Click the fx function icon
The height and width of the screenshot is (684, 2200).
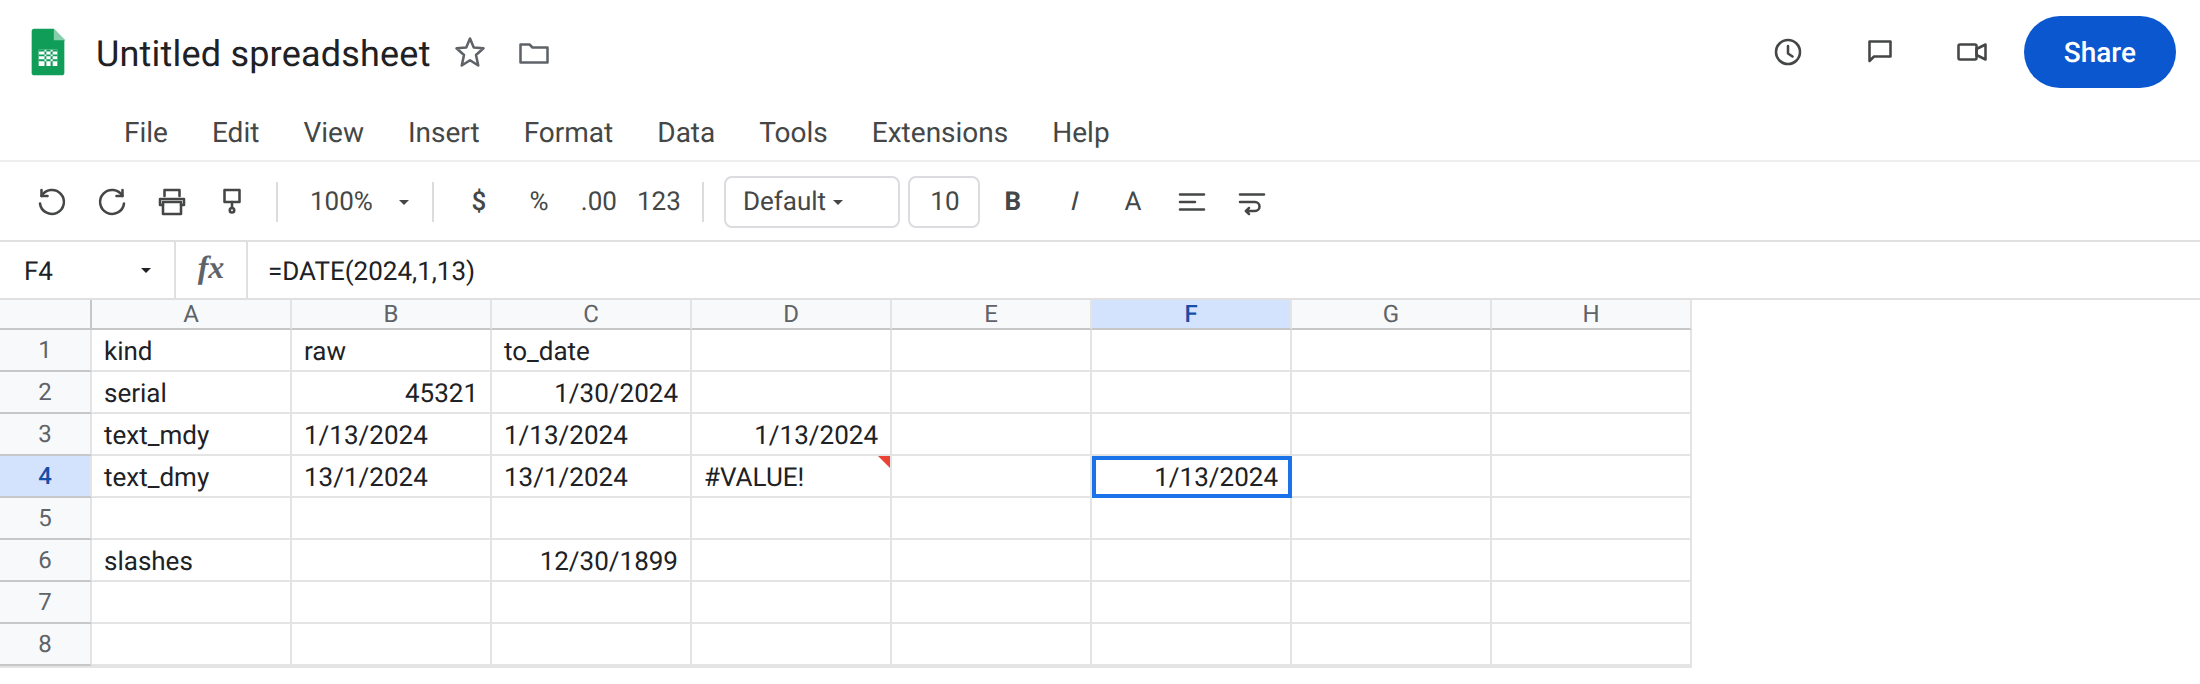[210, 270]
